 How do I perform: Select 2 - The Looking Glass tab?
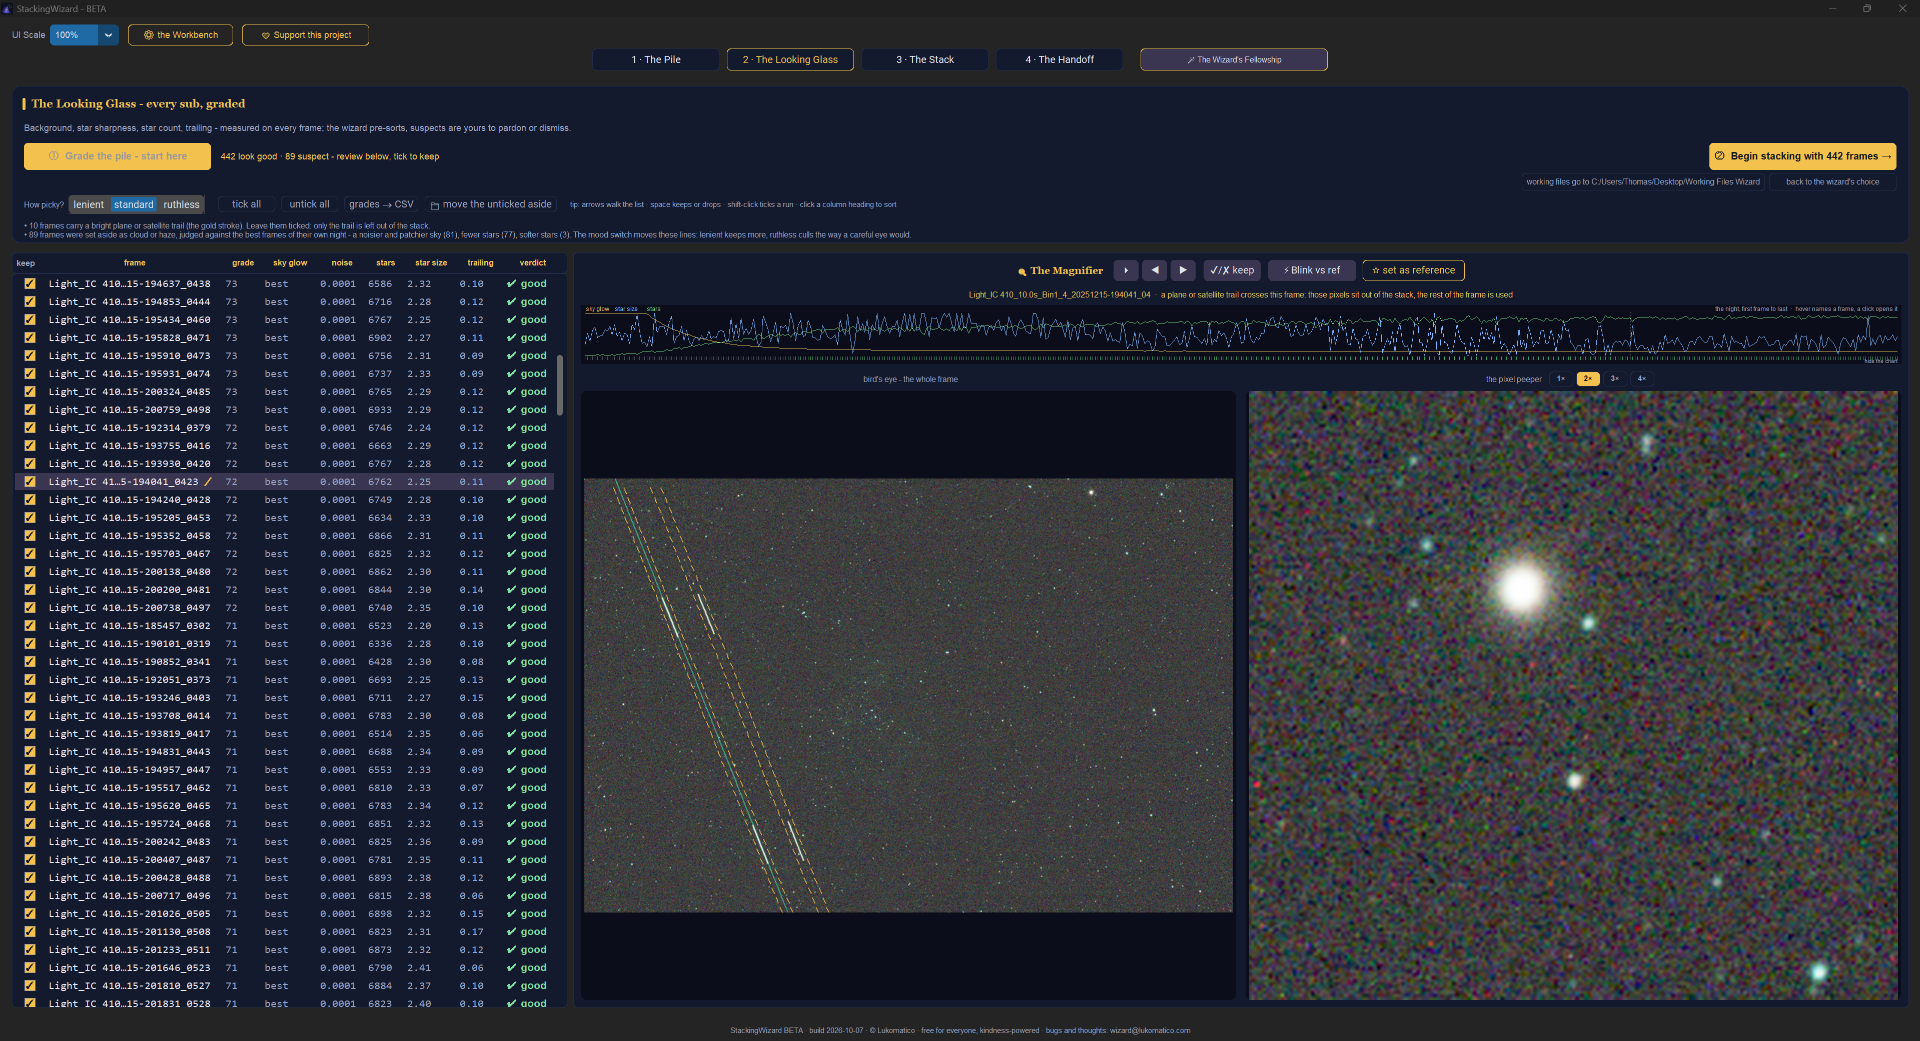point(790,60)
